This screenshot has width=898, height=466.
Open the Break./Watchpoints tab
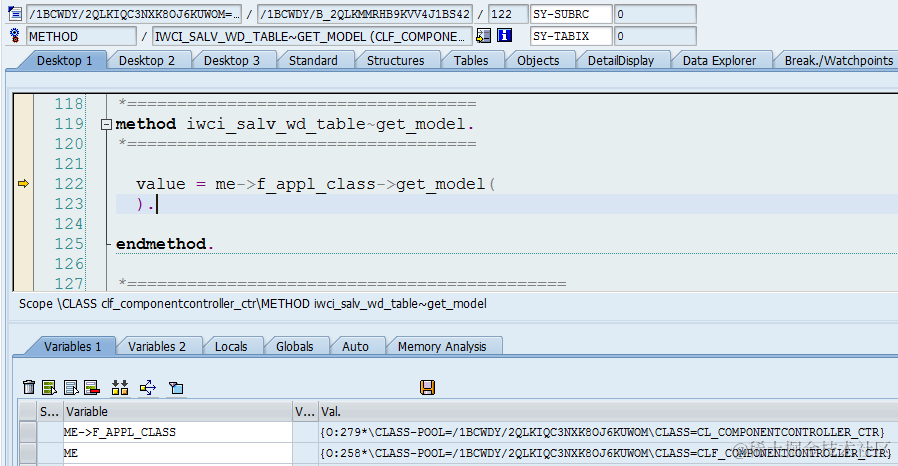[x=838, y=61]
